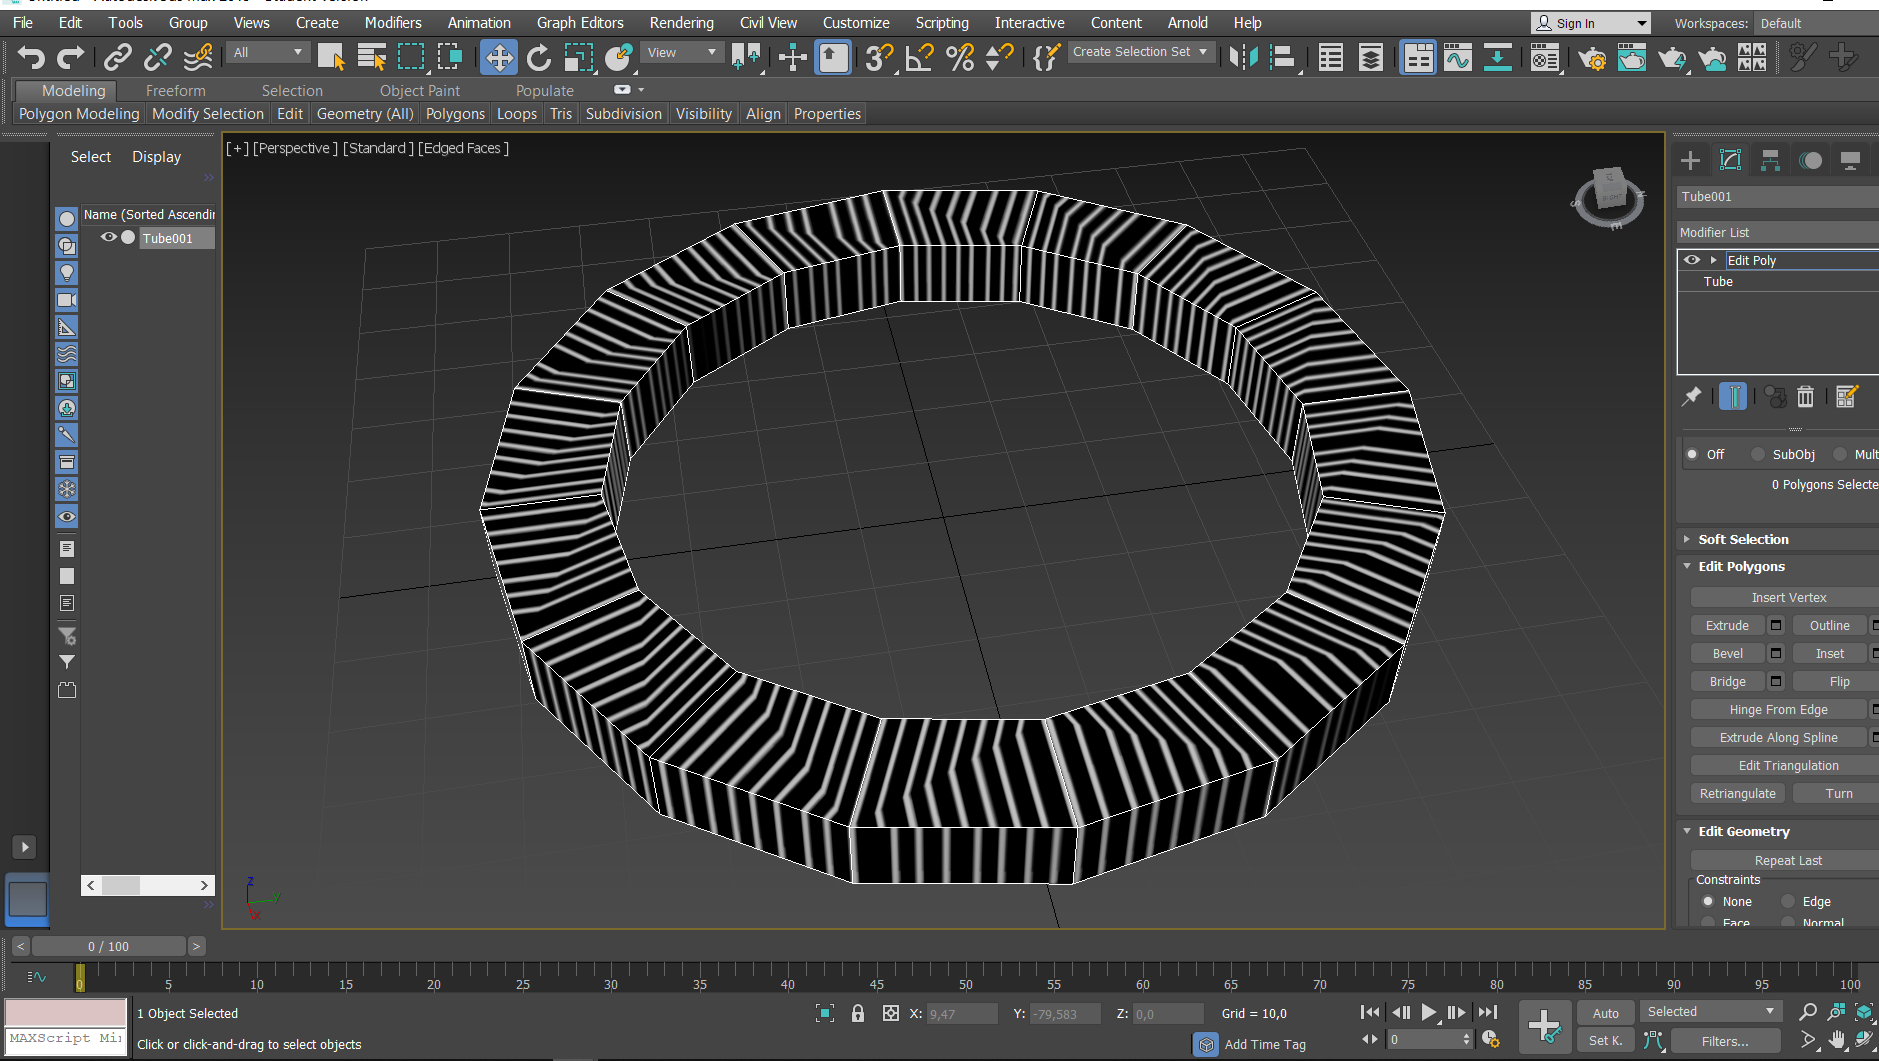Screen dimensions: 1879x1061
Task: Toggle the Angle Snap icon
Action: pyautogui.click(x=918, y=57)
